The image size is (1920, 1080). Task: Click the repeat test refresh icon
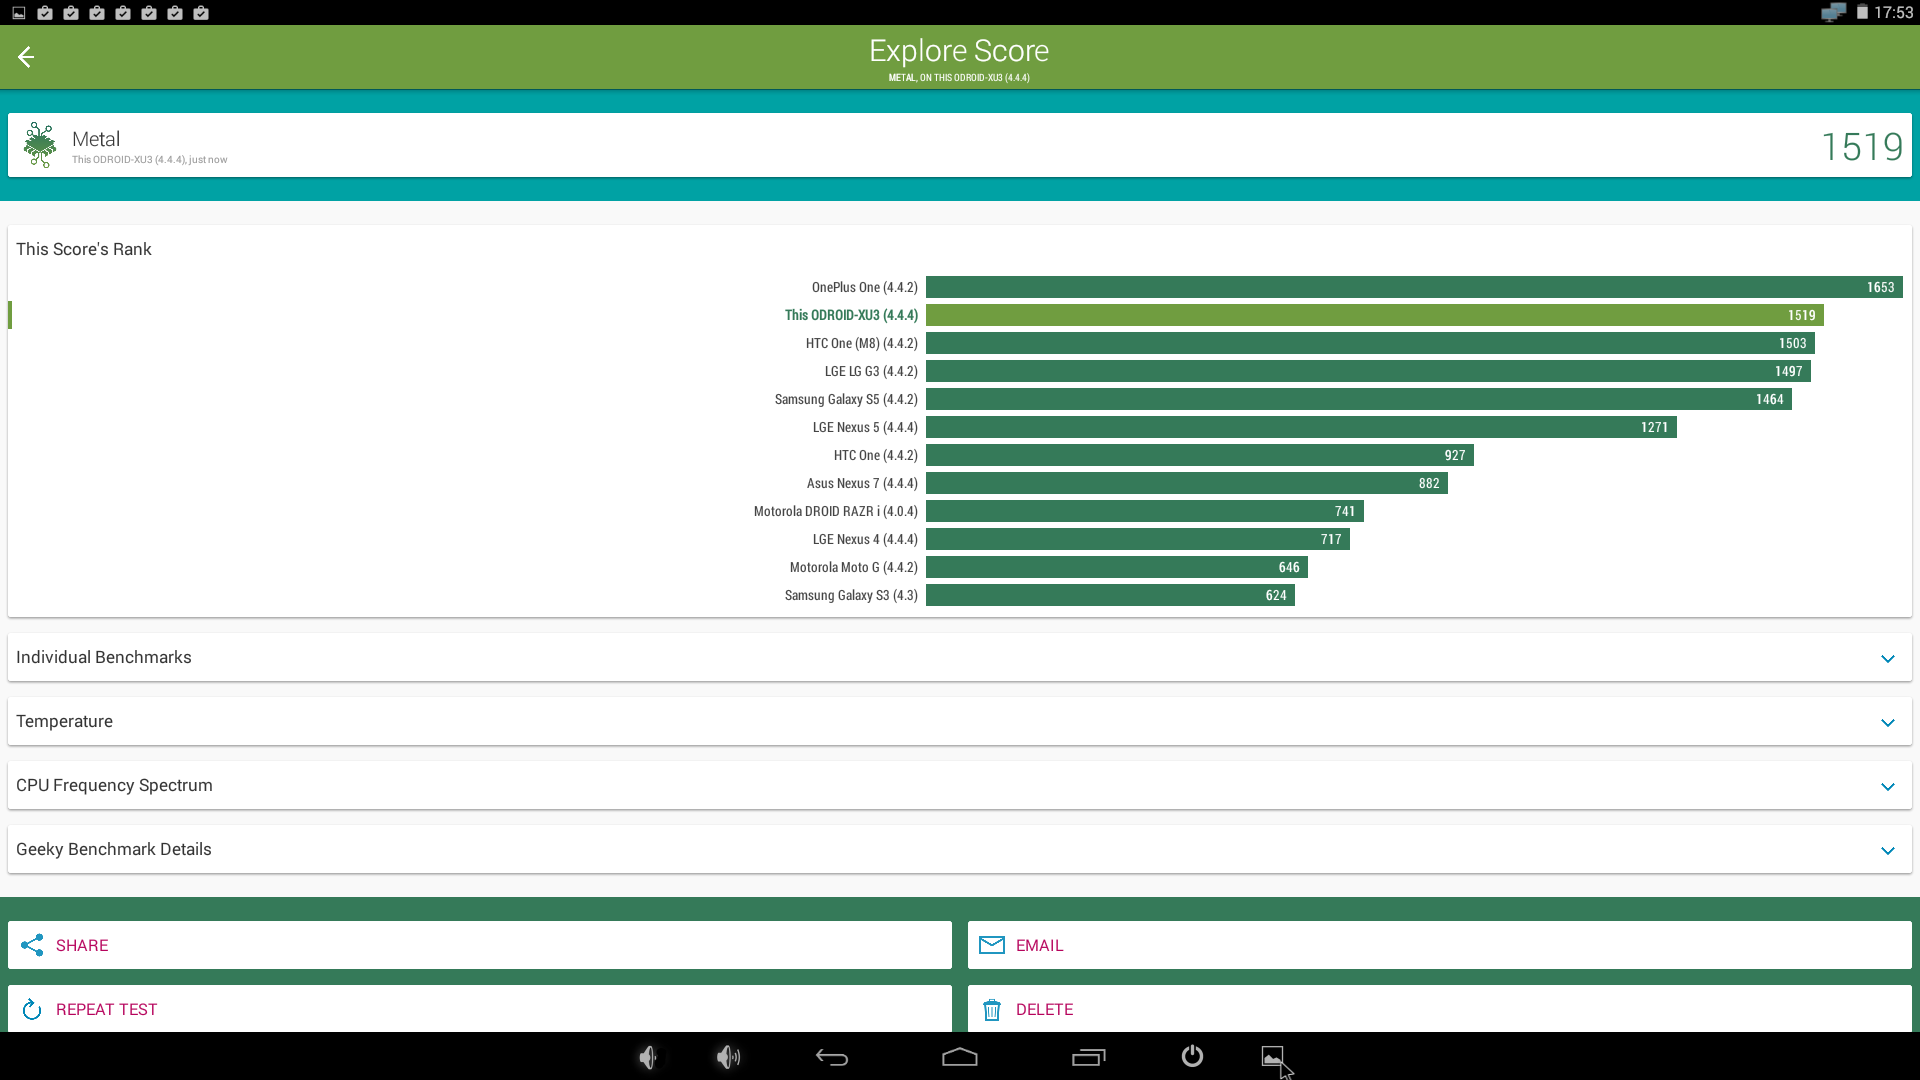32,1009
